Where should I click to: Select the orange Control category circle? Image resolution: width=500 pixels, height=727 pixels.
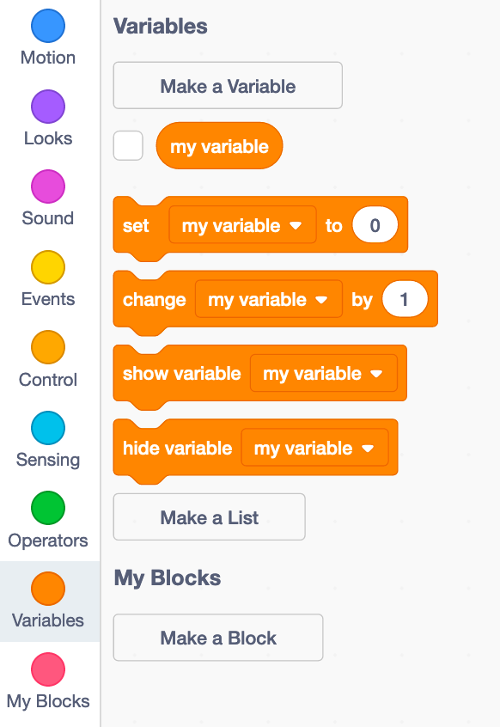48,348
